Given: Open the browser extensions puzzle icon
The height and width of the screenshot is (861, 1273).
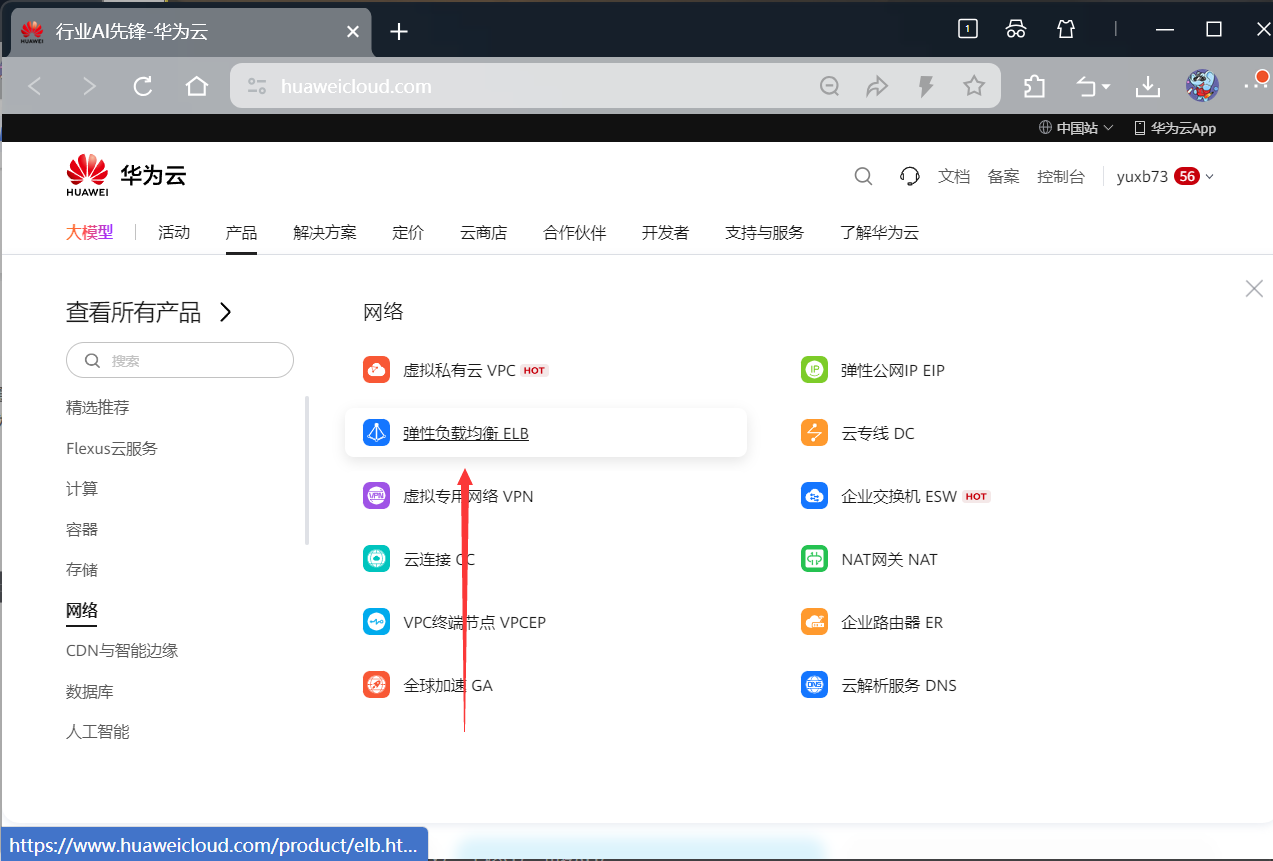Looking at the screenshot, I should [1034, 87].
